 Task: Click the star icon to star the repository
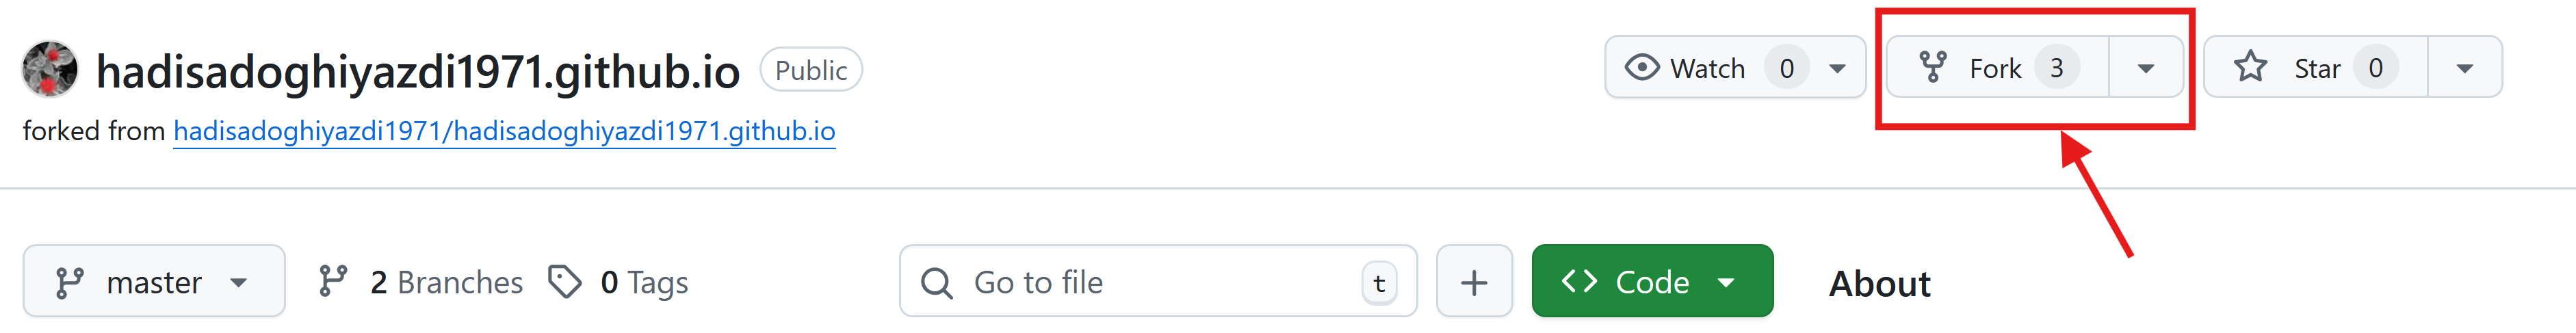(x=2250, y=67)
